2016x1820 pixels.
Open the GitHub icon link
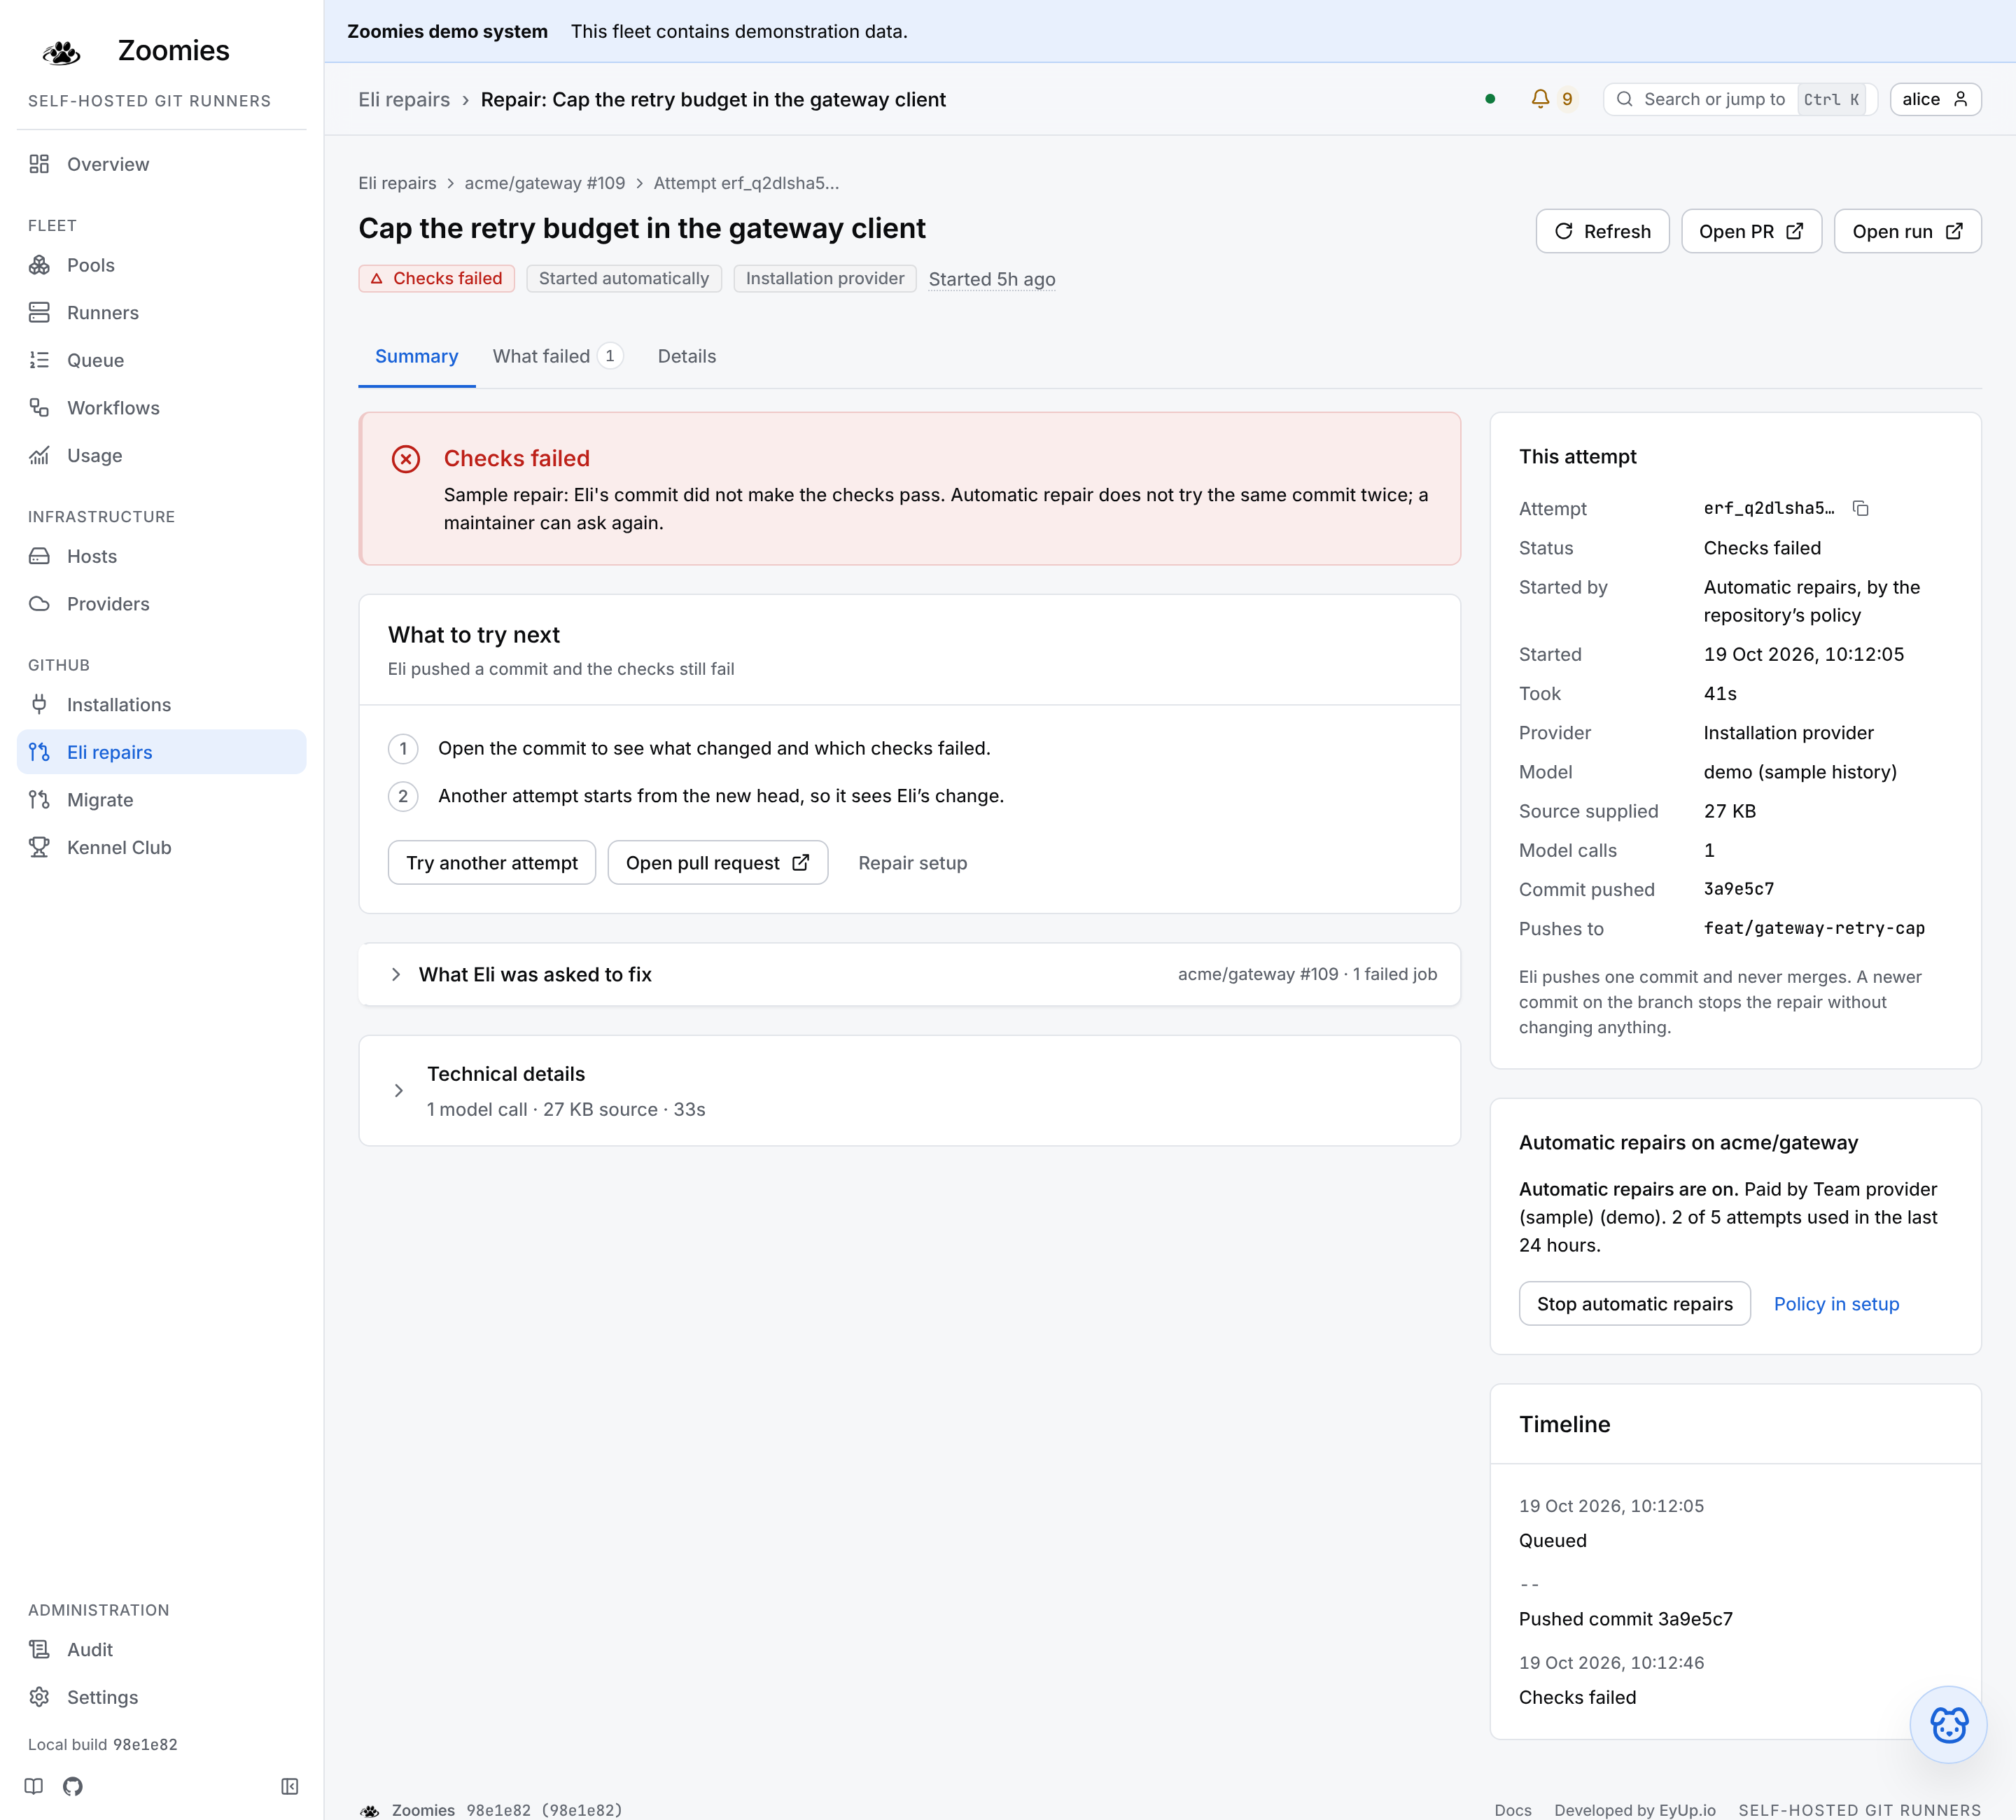coord(73,1786)
